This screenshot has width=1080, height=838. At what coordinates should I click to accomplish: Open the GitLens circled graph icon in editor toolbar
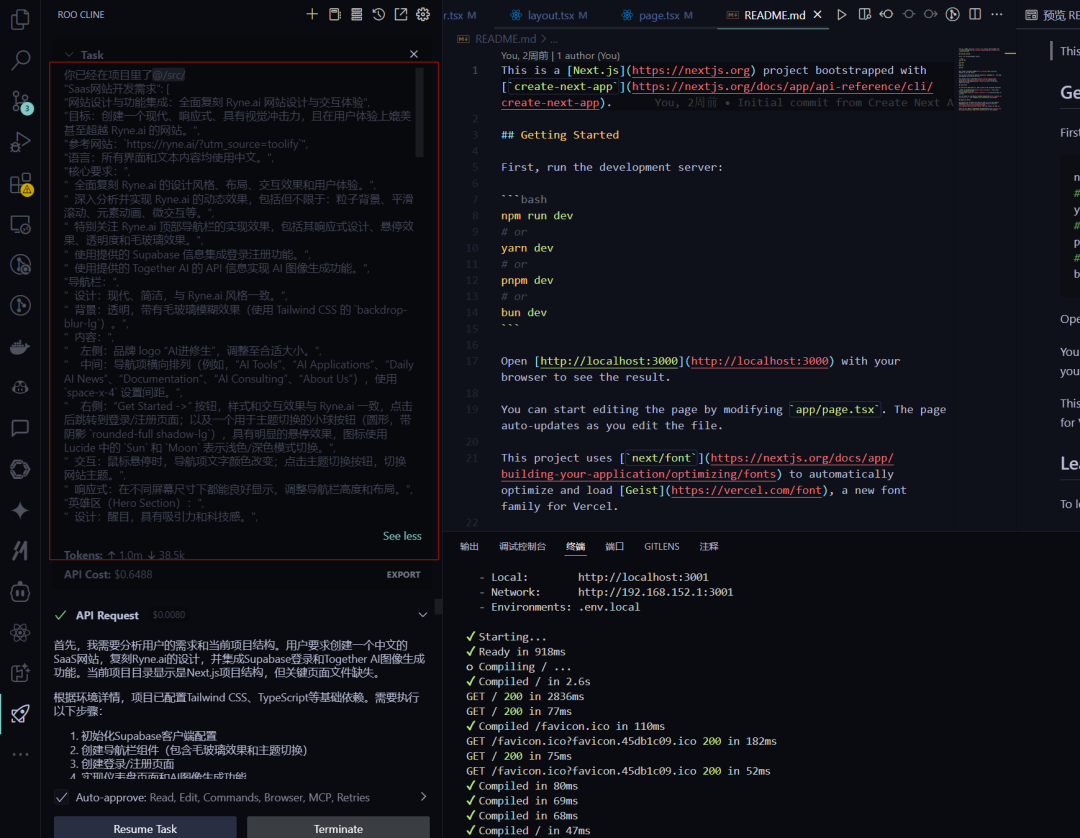953,14
